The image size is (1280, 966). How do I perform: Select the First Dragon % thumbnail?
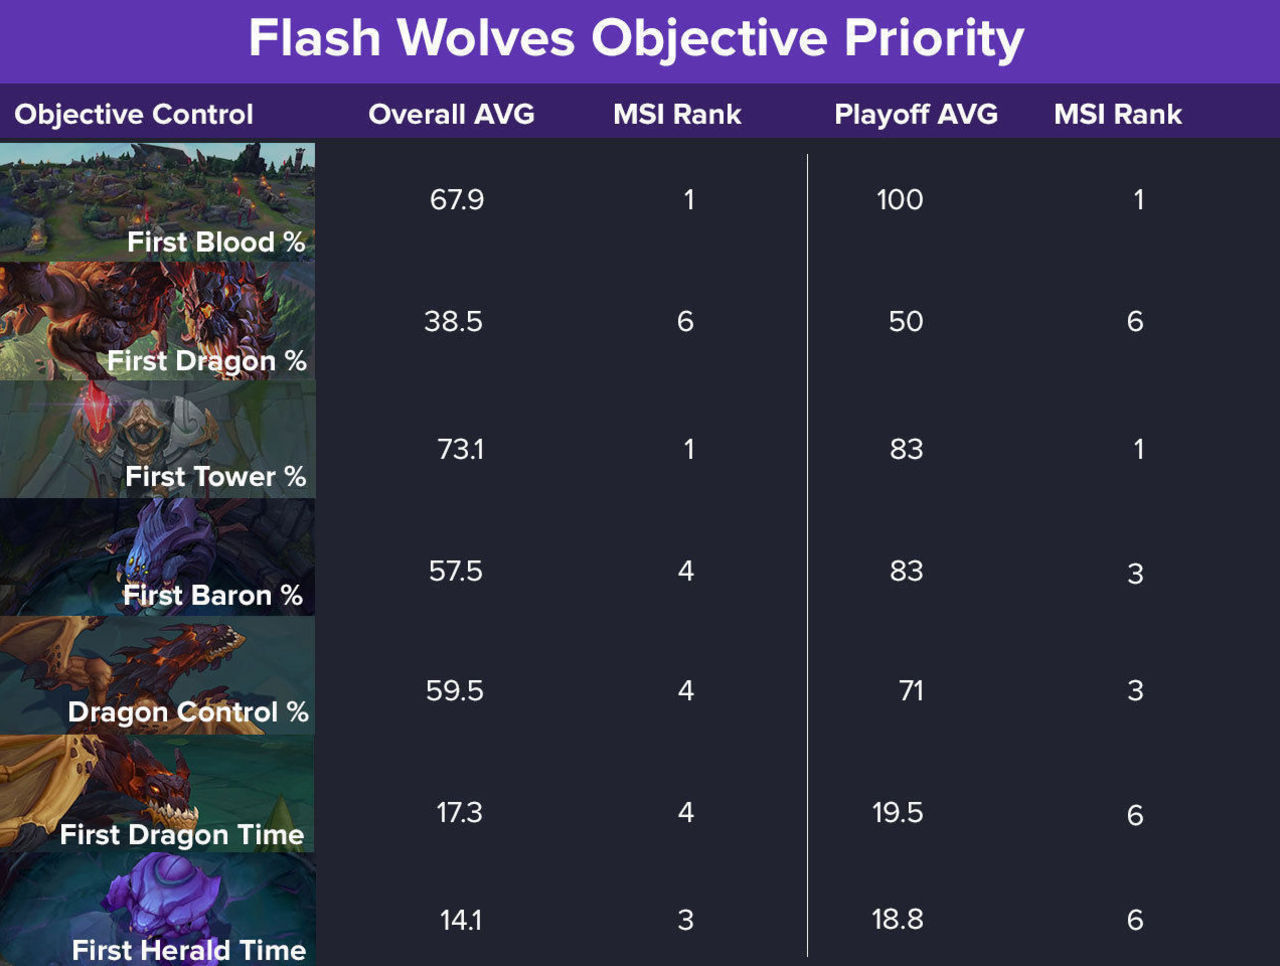click(x=157, y=321)
